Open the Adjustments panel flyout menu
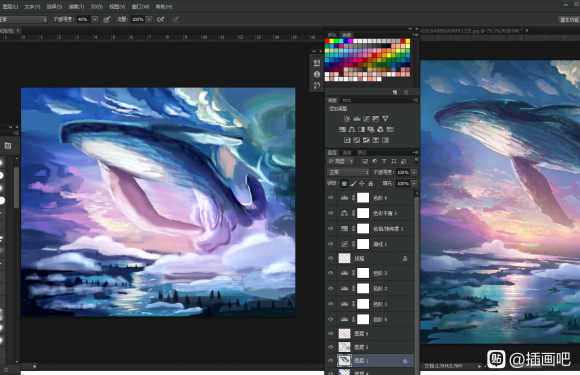 pyautogui.click(x=415, y=100)
